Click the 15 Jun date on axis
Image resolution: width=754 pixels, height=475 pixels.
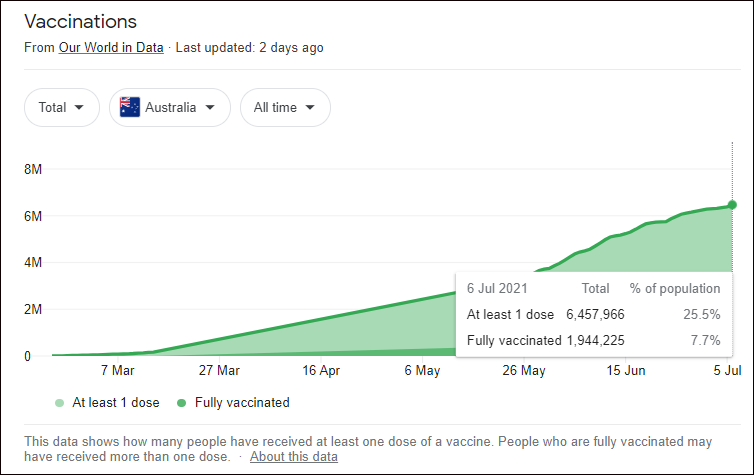click(626, 371)
